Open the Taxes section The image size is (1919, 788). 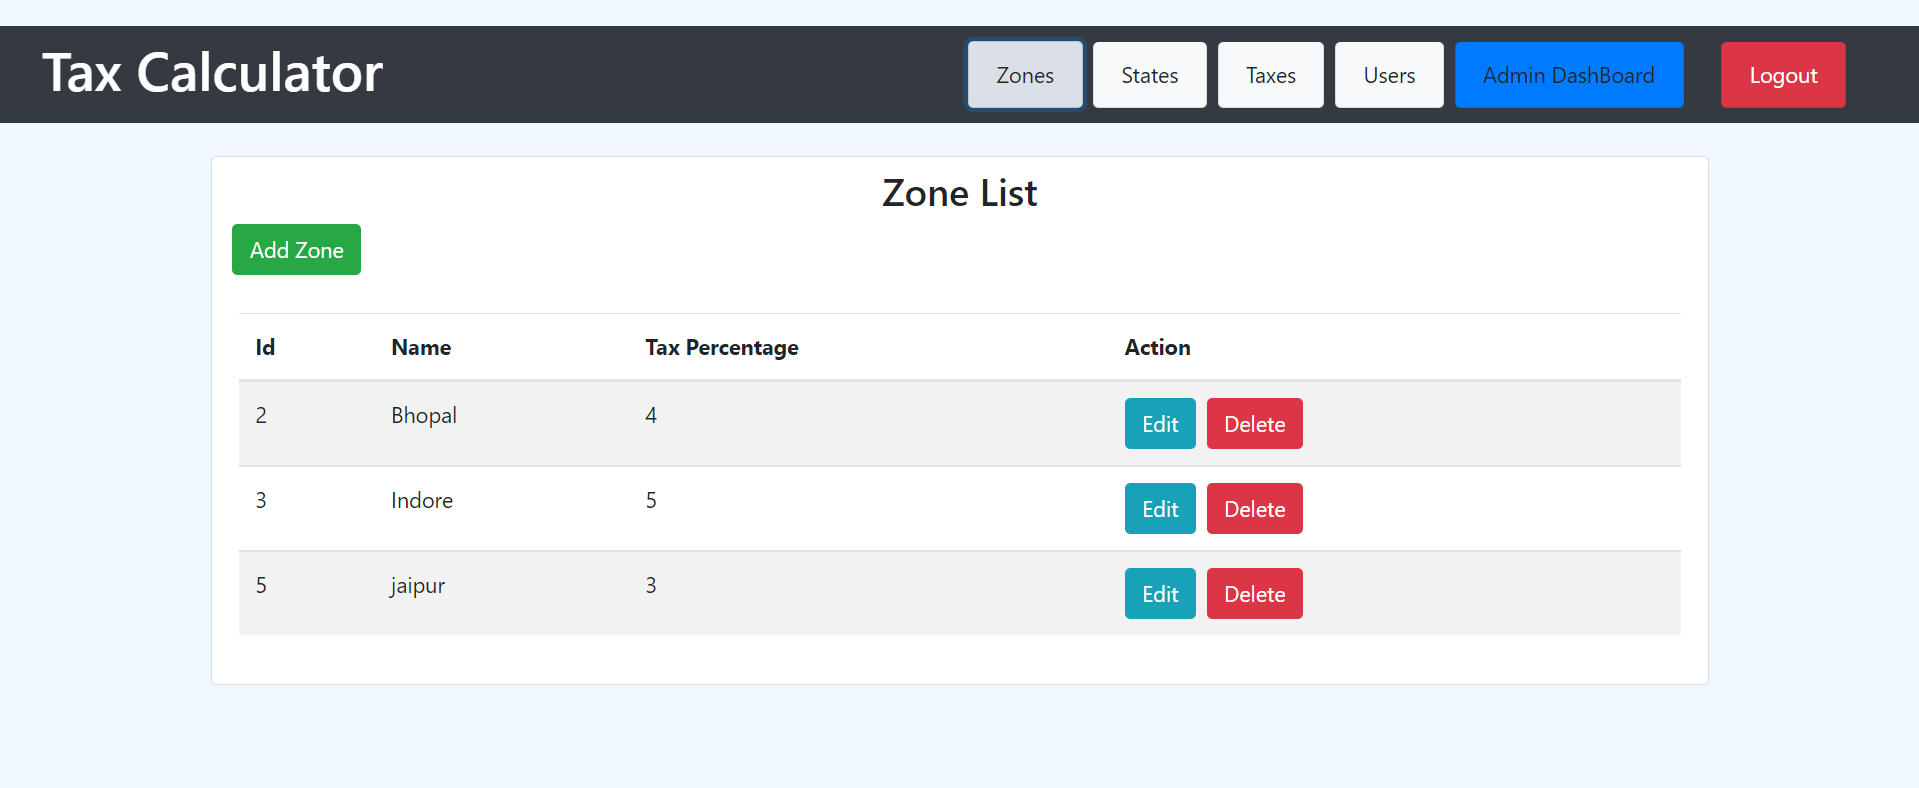pos(1271,75)
